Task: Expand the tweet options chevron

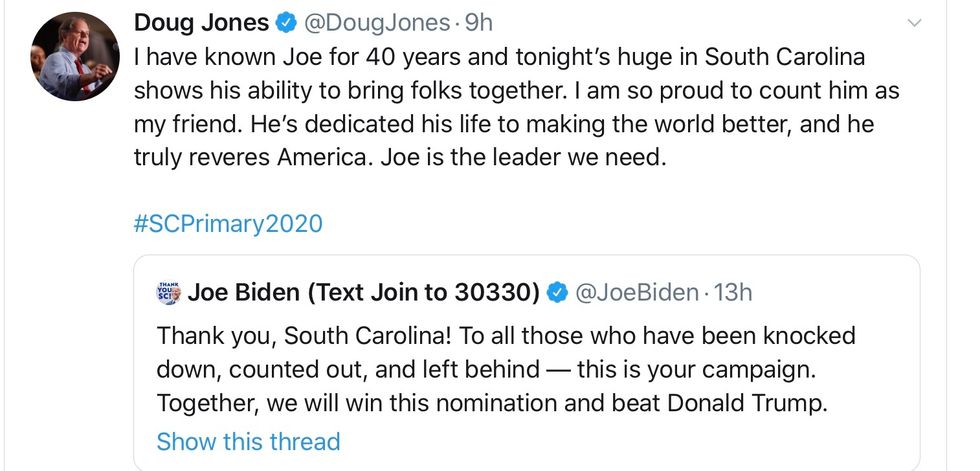Action: point(914,22)
